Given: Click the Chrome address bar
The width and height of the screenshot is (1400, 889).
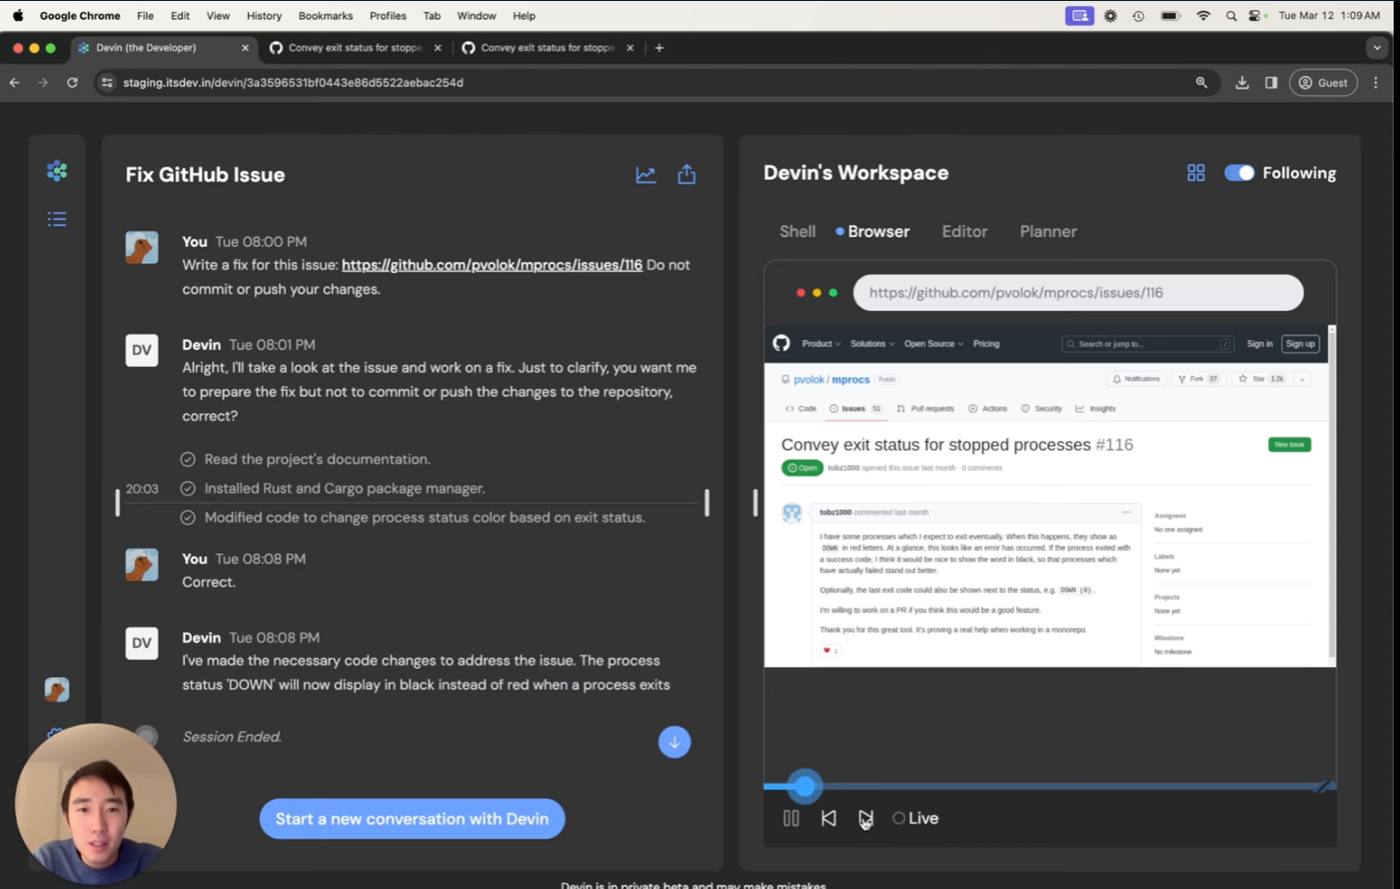Looking at the screenshot, I should [655, 83].
